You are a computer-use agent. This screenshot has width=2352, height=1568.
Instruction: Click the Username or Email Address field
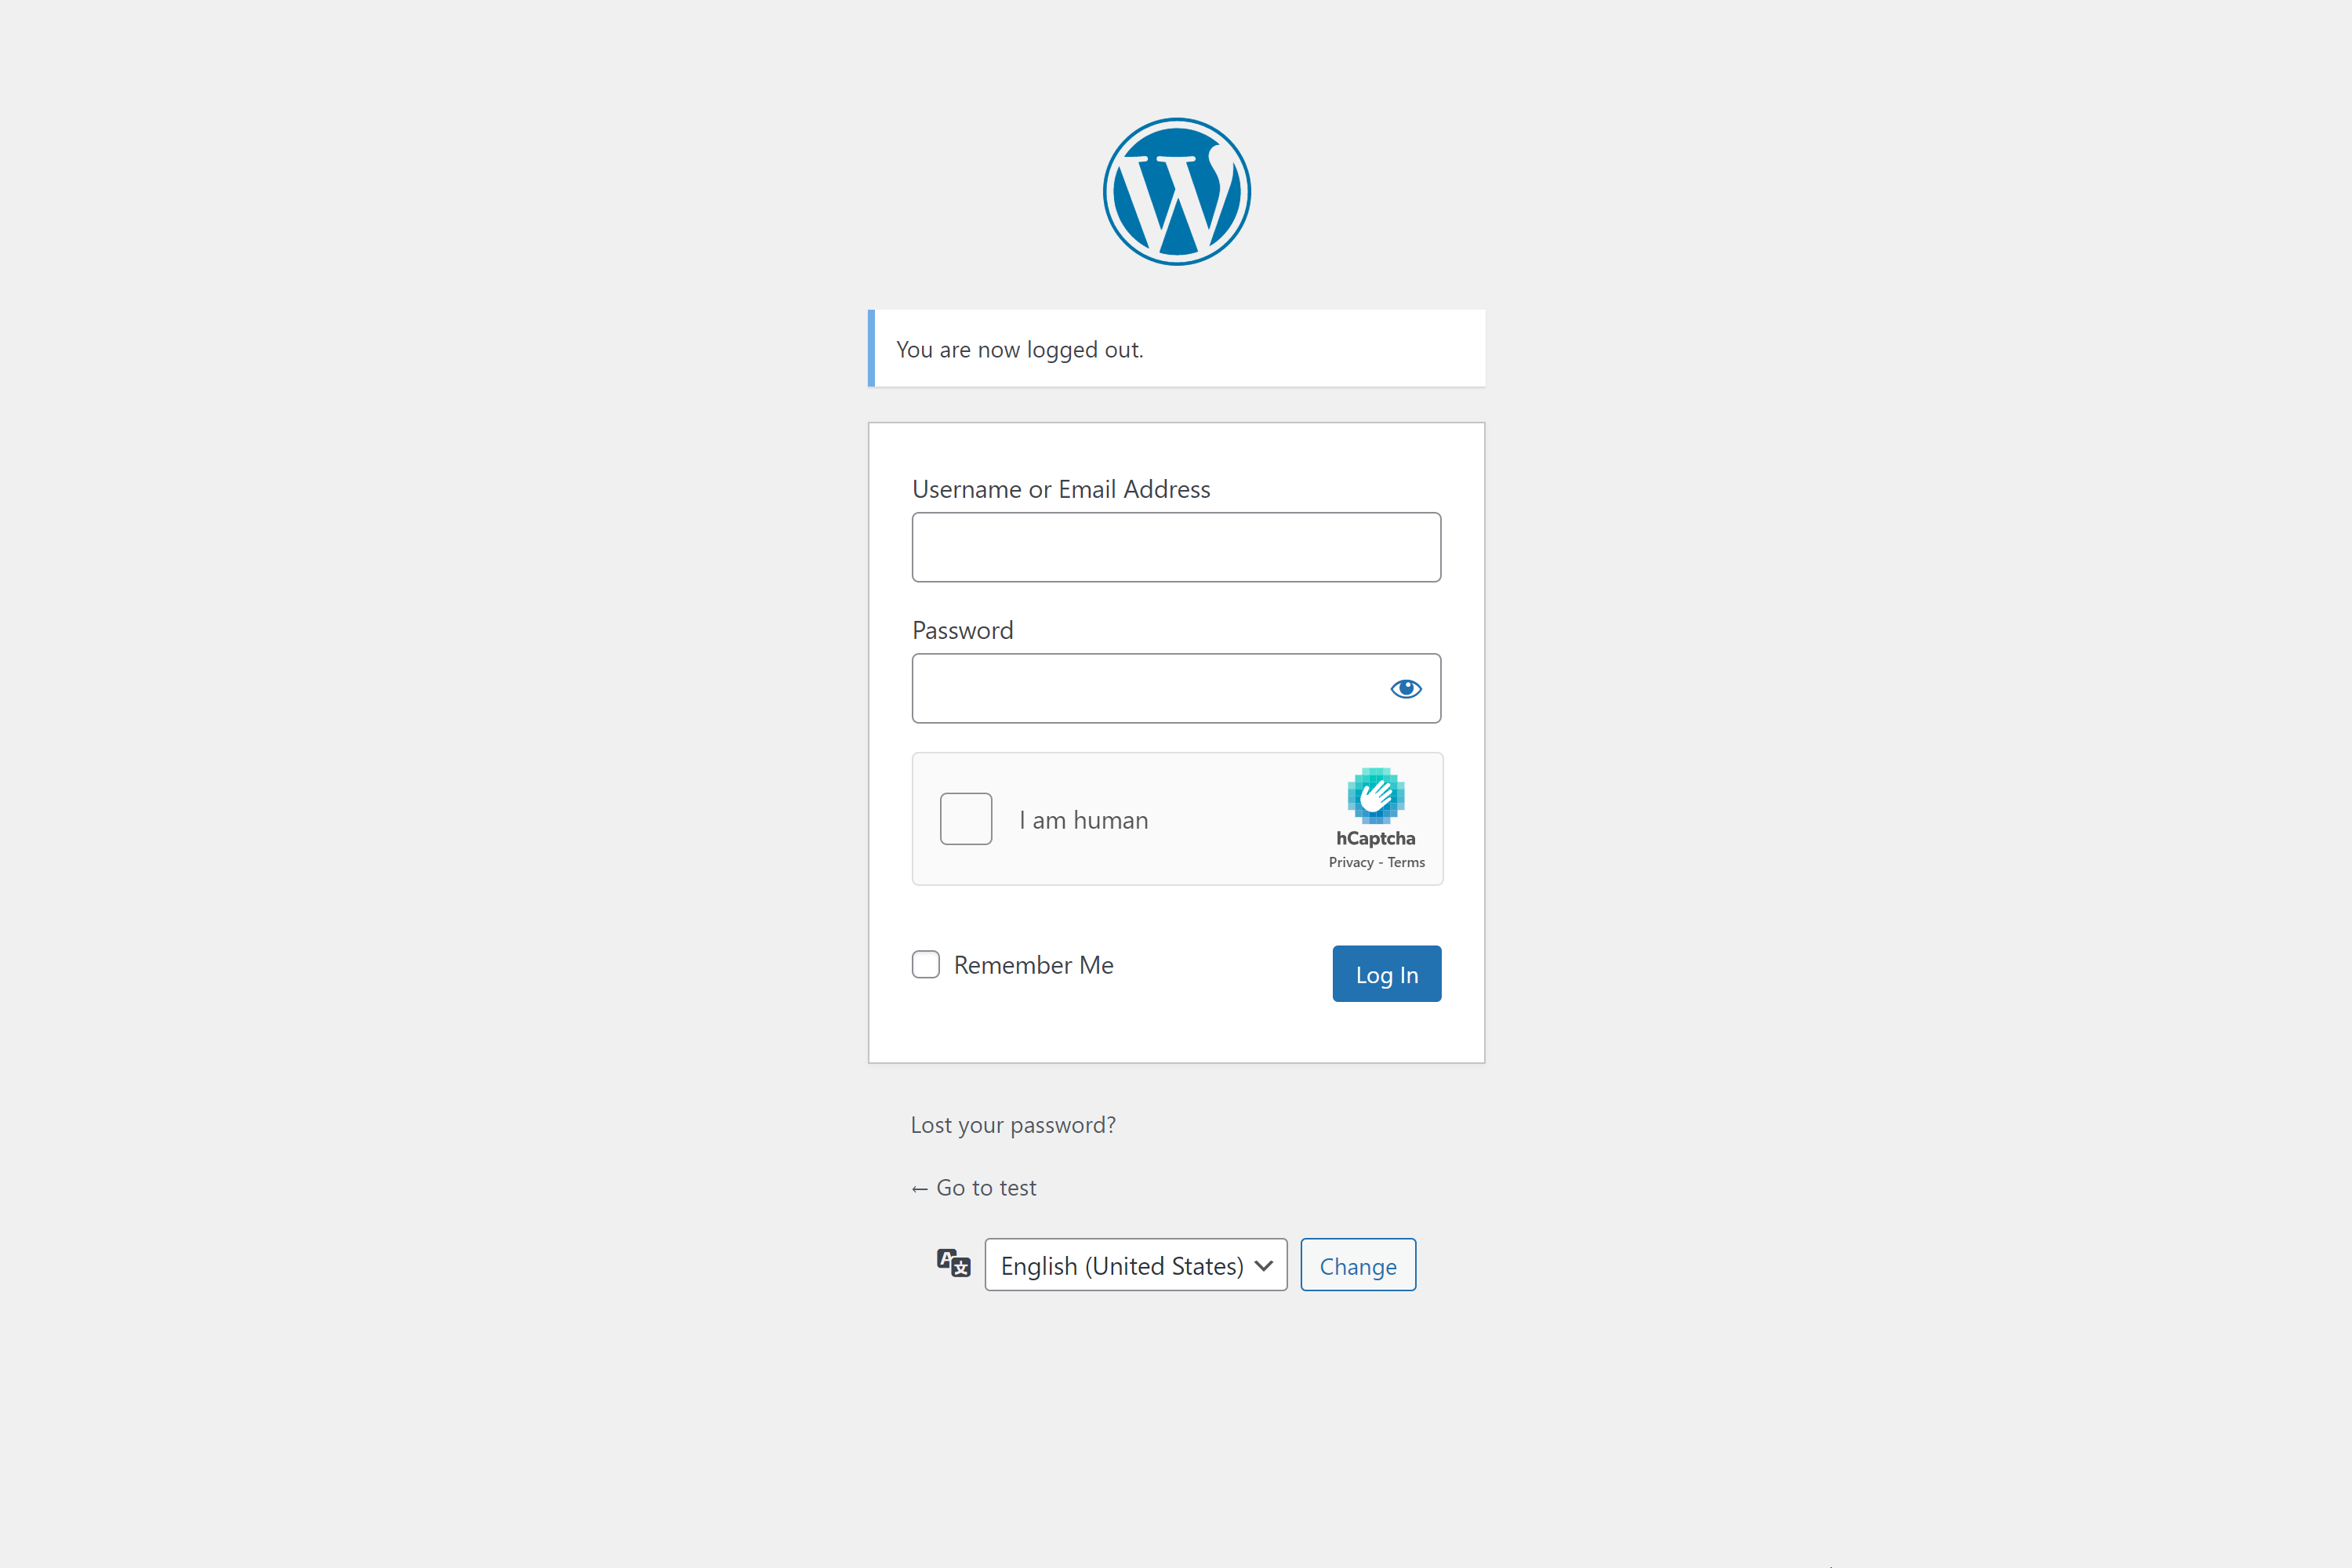[1176, 546]
